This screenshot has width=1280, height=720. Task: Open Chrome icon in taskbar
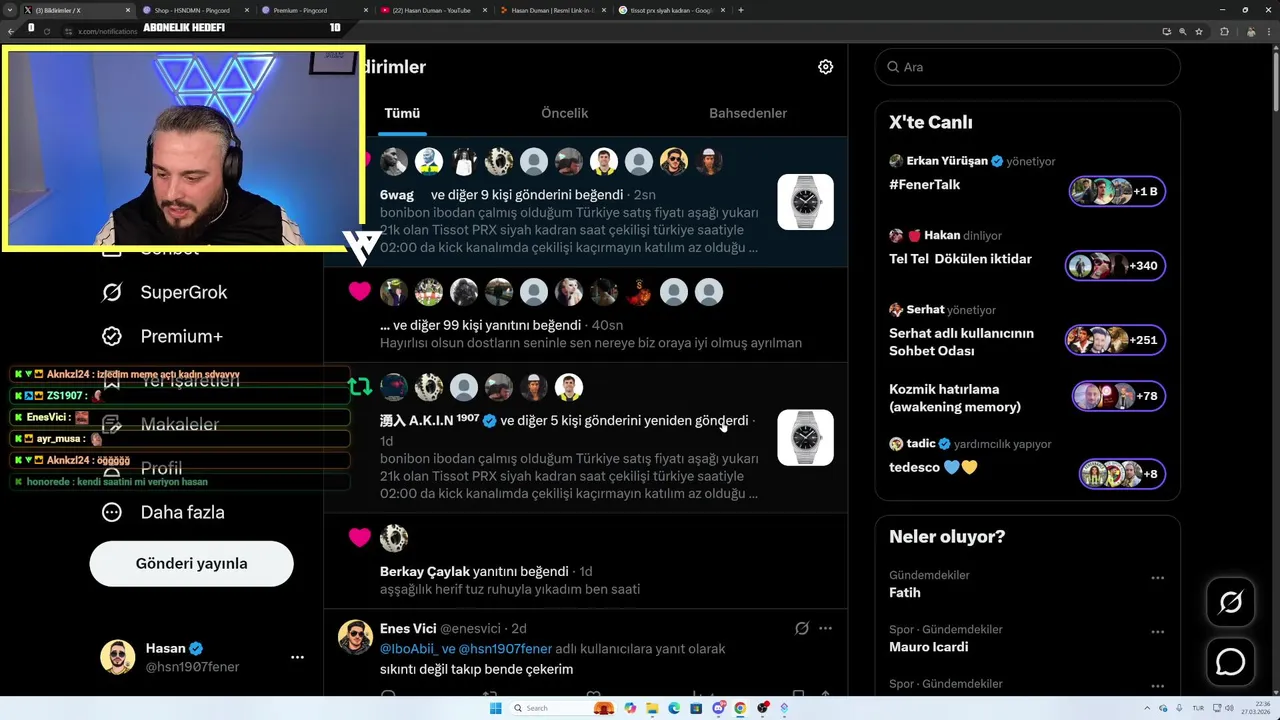(740, 708)
